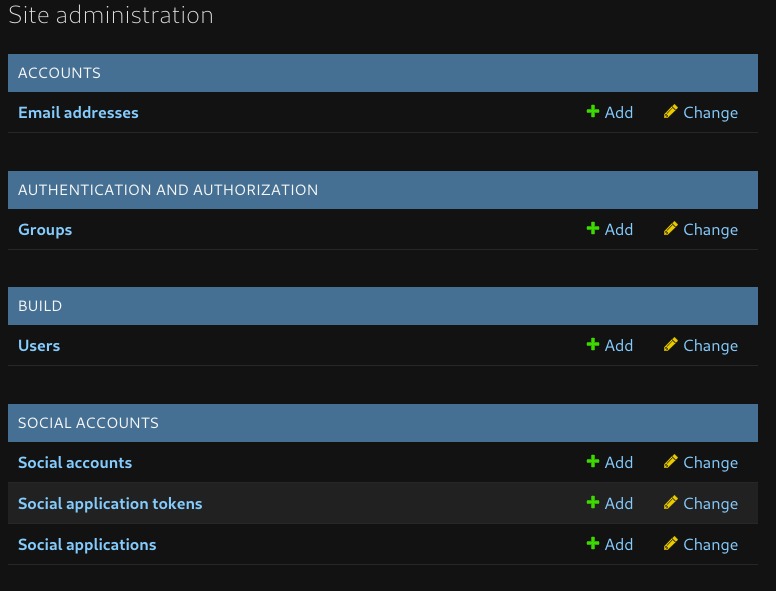This screenshot has width=776, height=591.
Task: Open the ACCOUNTS app section header
Action: point(59,73)
